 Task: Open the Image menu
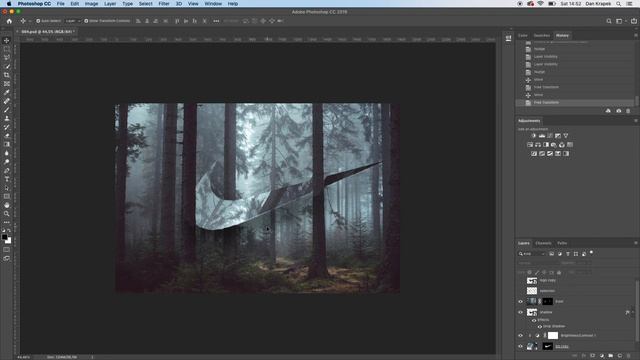click(x=91, y=4)
